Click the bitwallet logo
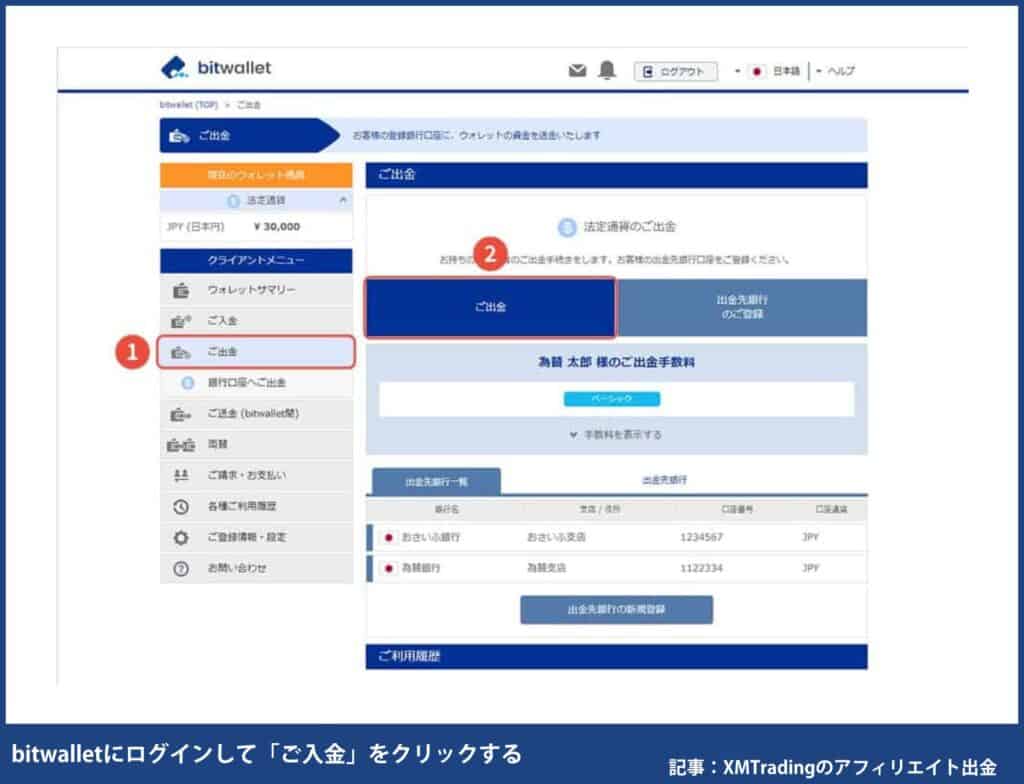1024x784 pixels. click(216, 67)
